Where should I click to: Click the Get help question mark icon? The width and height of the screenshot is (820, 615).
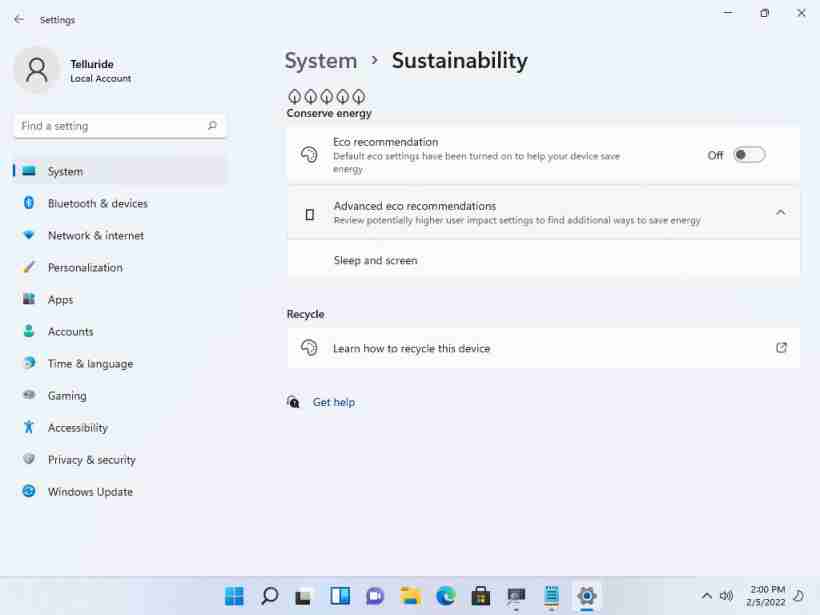tap(293, 402)
